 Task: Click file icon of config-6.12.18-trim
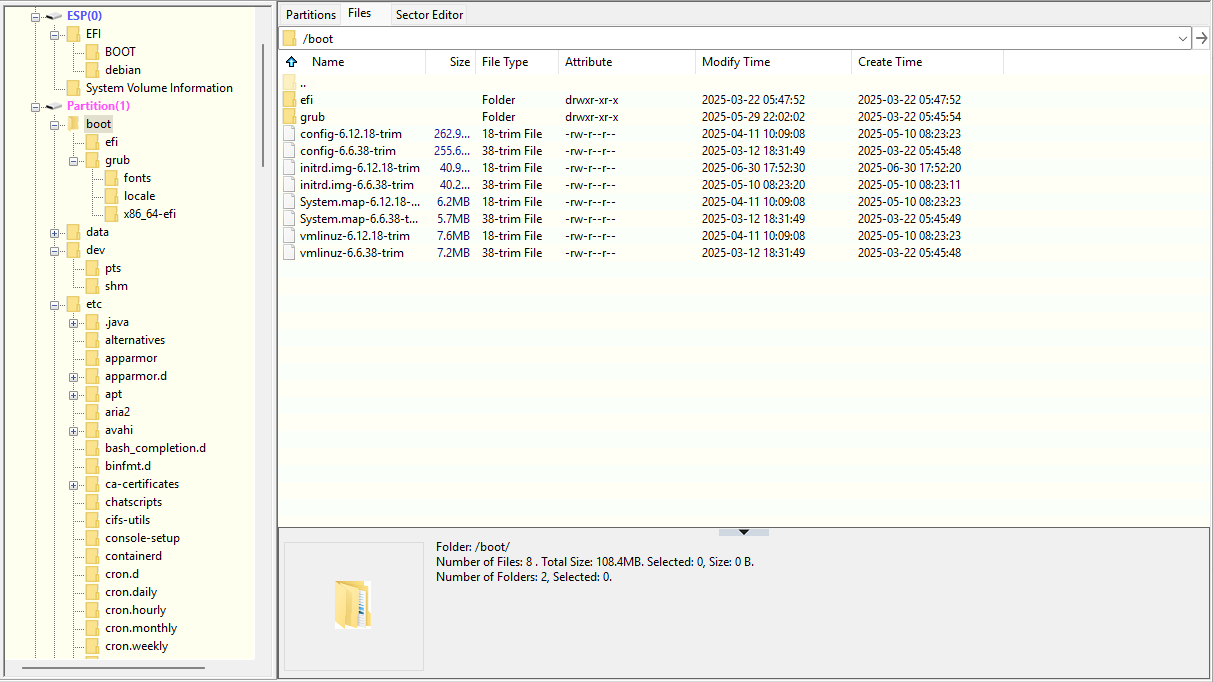tap(289, 134)
